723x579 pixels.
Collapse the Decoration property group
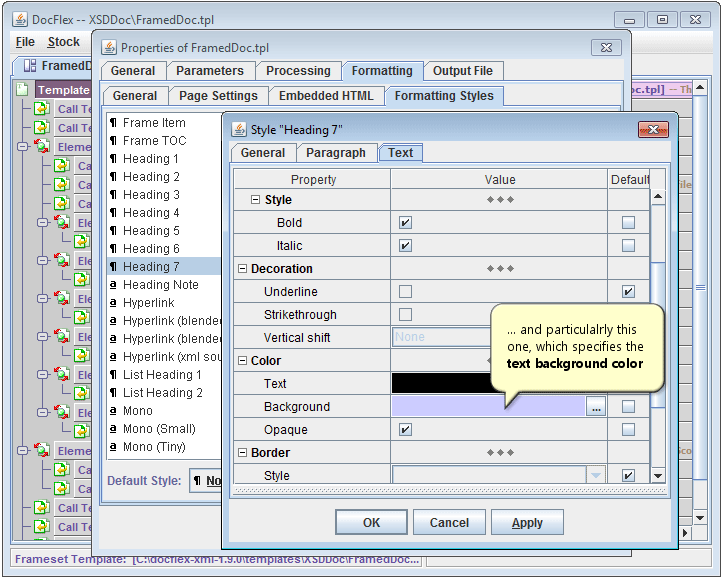click(x=243, y=269)
